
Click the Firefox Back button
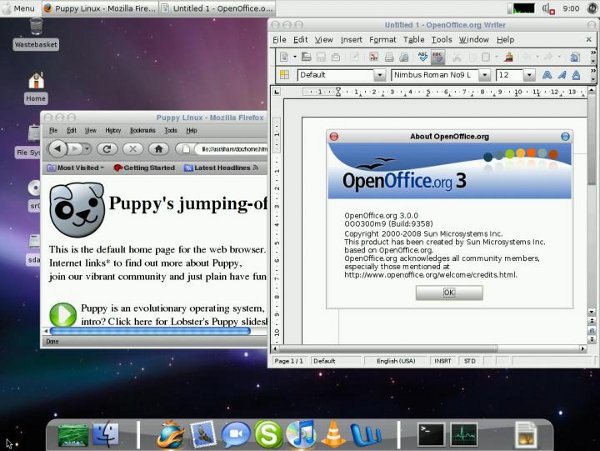(x=58, y=148)
